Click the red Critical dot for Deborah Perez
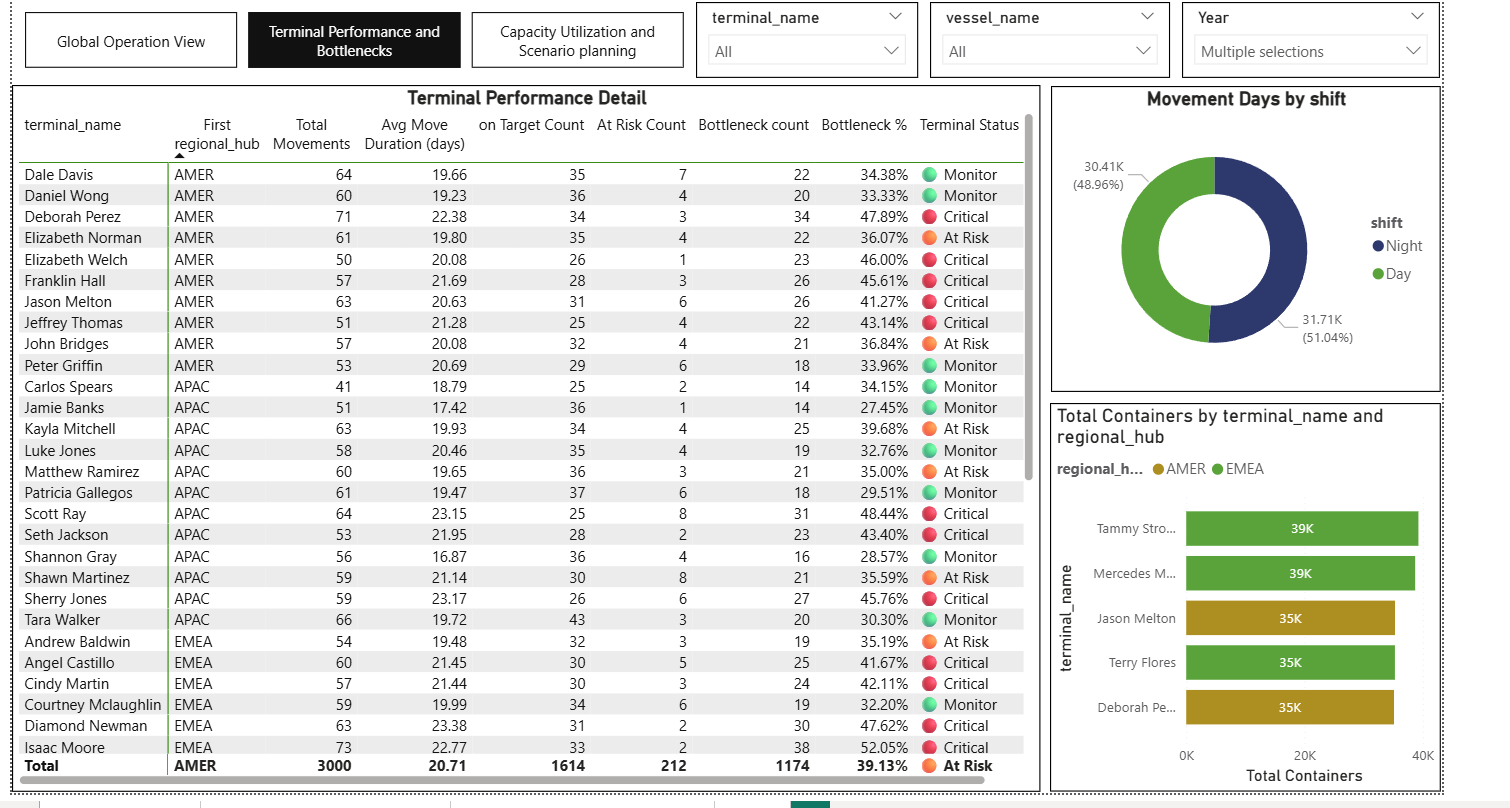 coord(929,217)
